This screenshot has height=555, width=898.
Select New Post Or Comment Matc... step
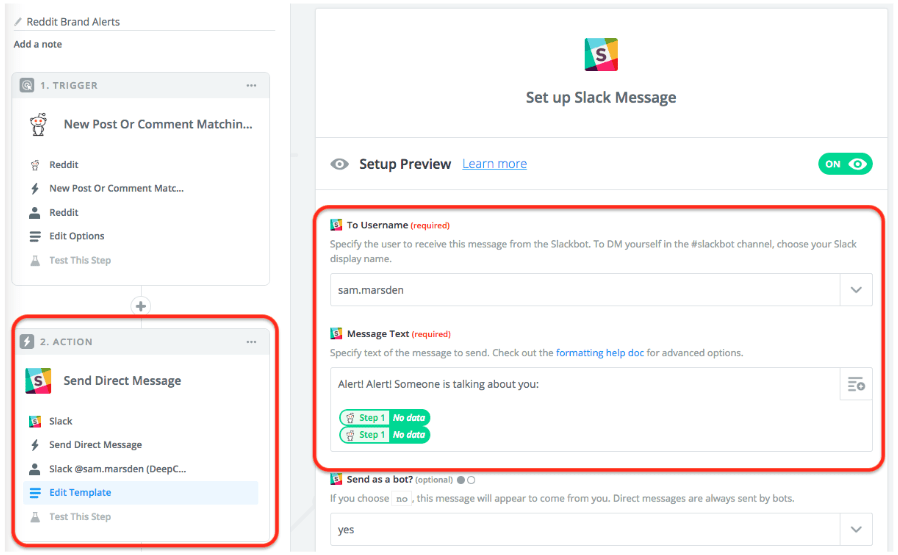click(116, 188)
